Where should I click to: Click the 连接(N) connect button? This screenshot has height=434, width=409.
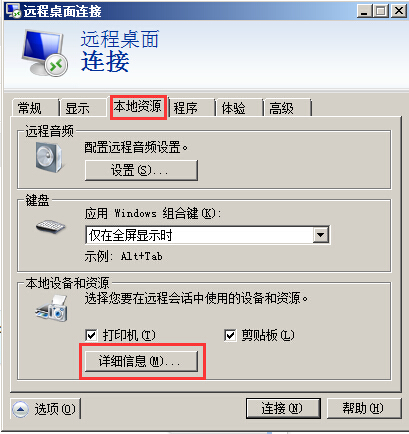point(283,408)
